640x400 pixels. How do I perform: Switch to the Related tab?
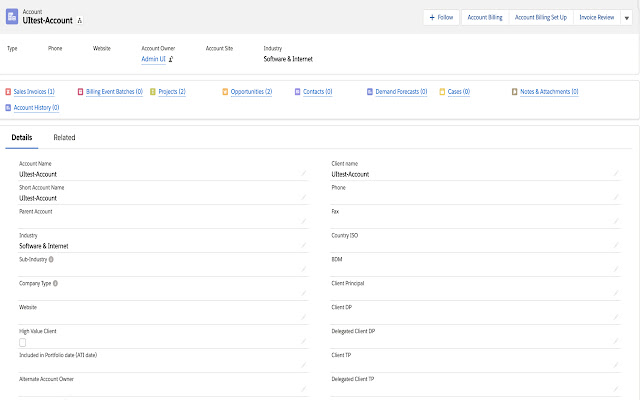pos(64,137)
